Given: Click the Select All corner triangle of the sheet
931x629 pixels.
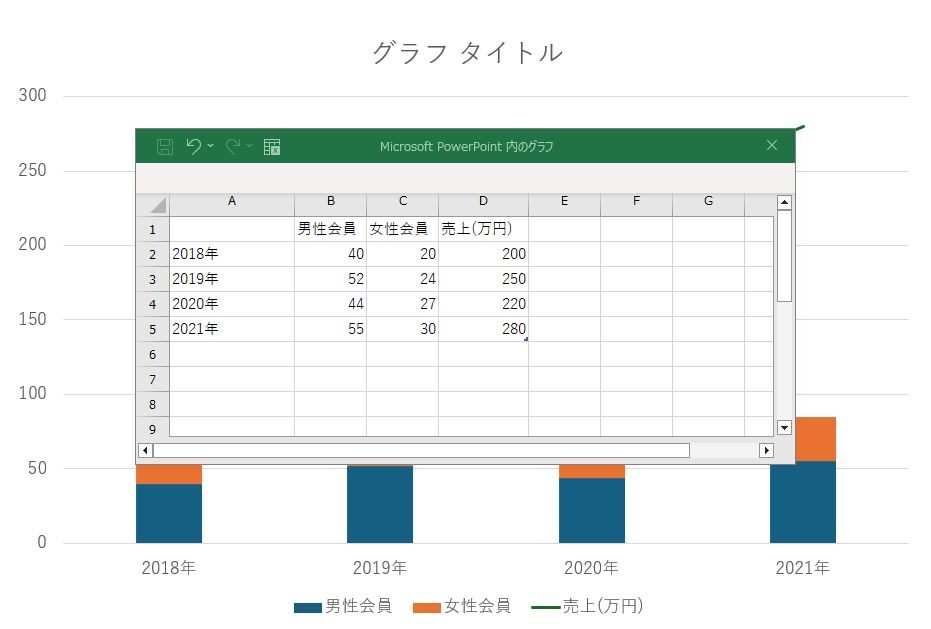Looking at the screenshot, I should tap(153, 205).
